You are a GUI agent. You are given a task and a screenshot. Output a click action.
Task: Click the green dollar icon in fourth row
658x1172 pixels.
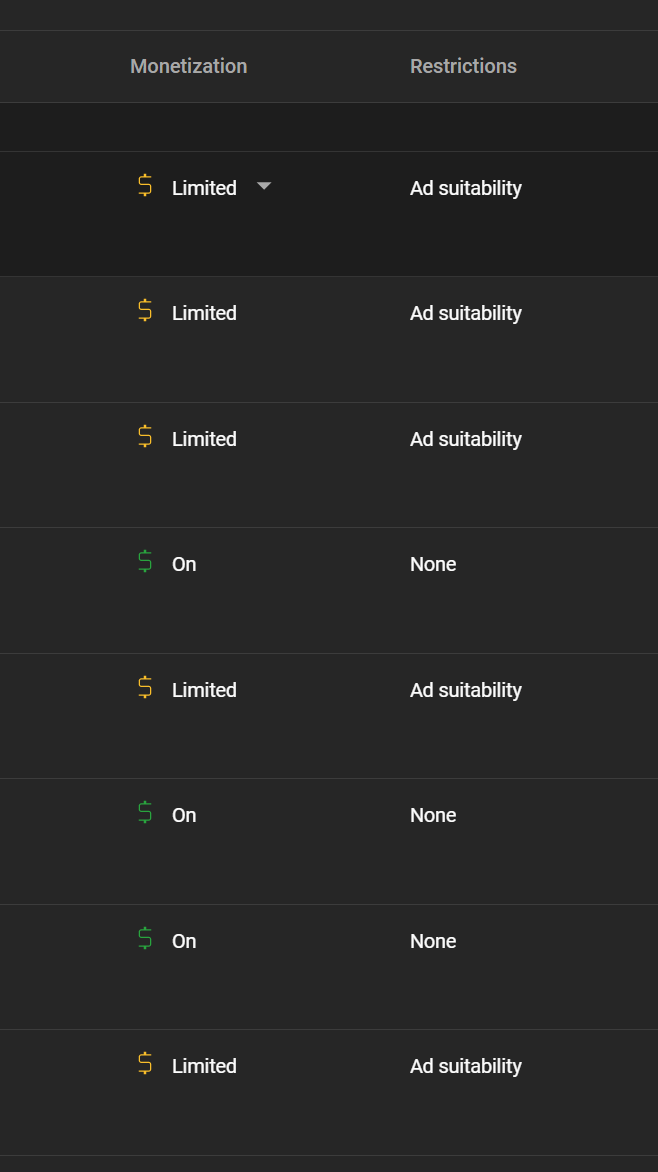145,562
